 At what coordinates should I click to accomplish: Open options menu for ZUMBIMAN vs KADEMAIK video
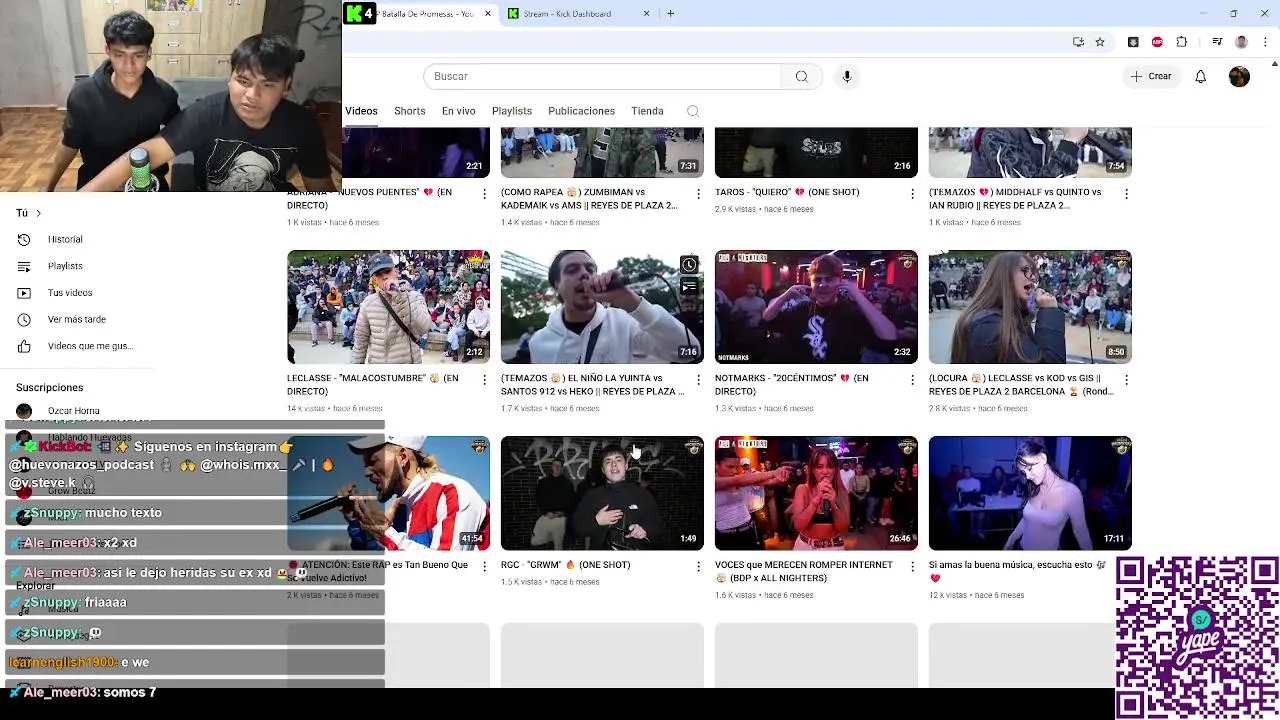tap(698, 194)
